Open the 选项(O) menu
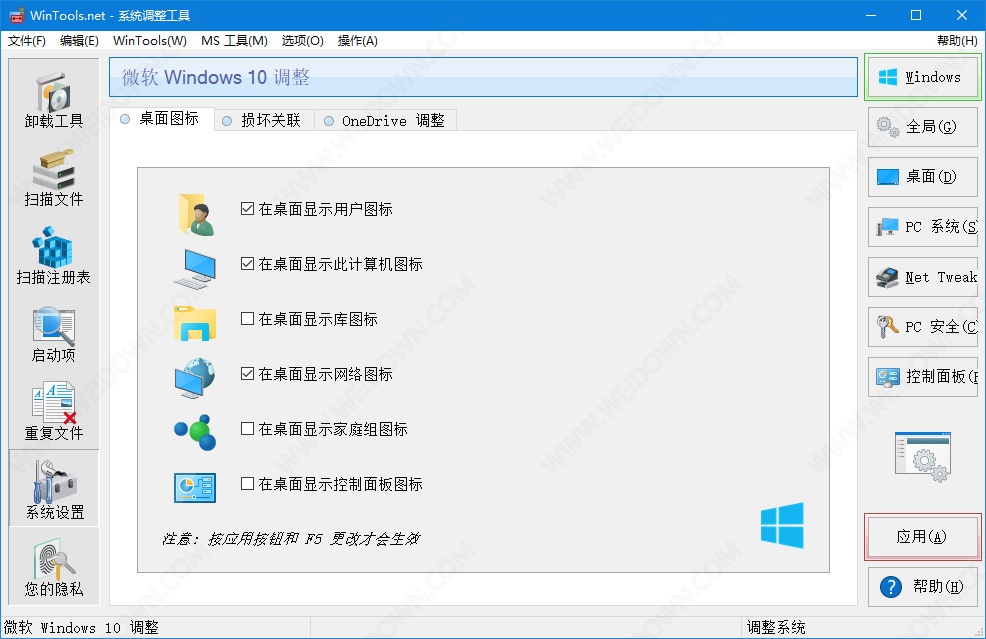This screenshot has width=986, height=639. click(302, 41)
